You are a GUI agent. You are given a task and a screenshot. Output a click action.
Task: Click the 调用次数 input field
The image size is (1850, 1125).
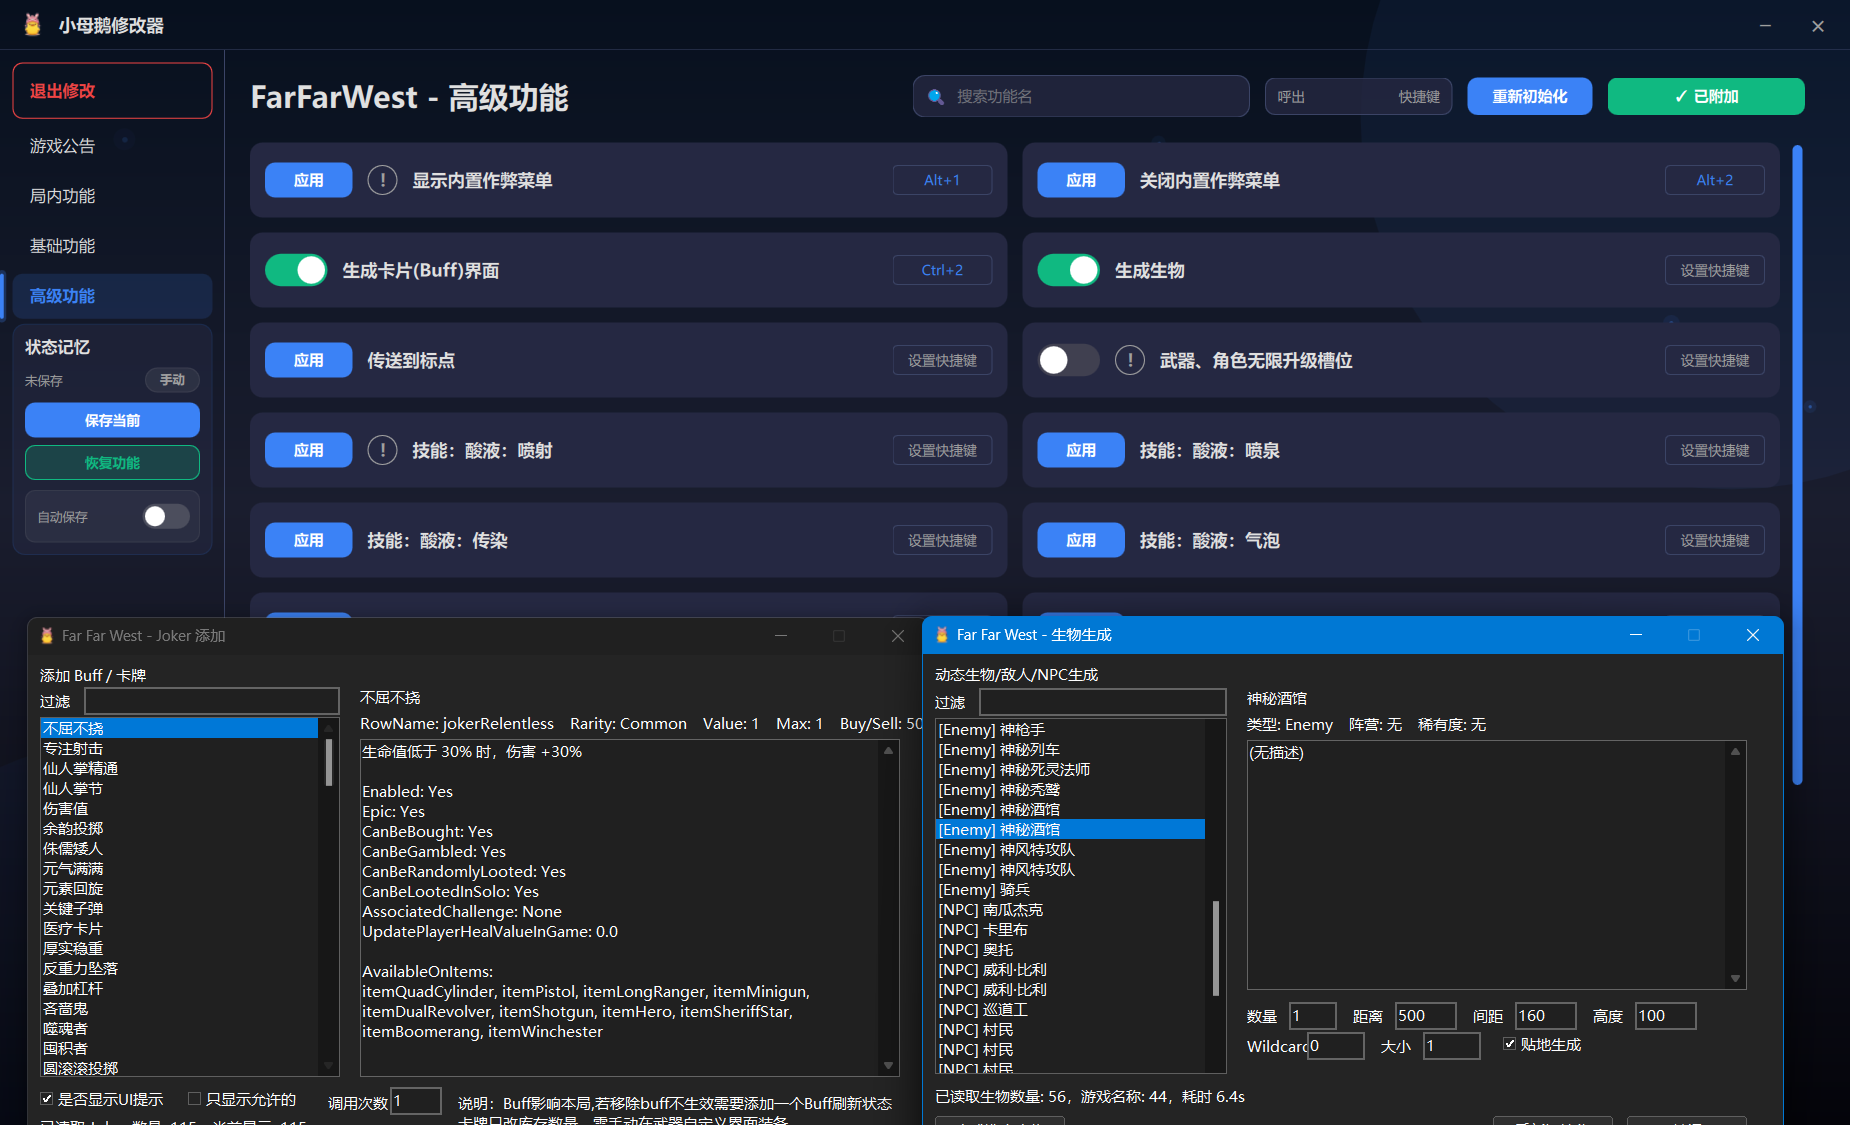pos(415,1101)
